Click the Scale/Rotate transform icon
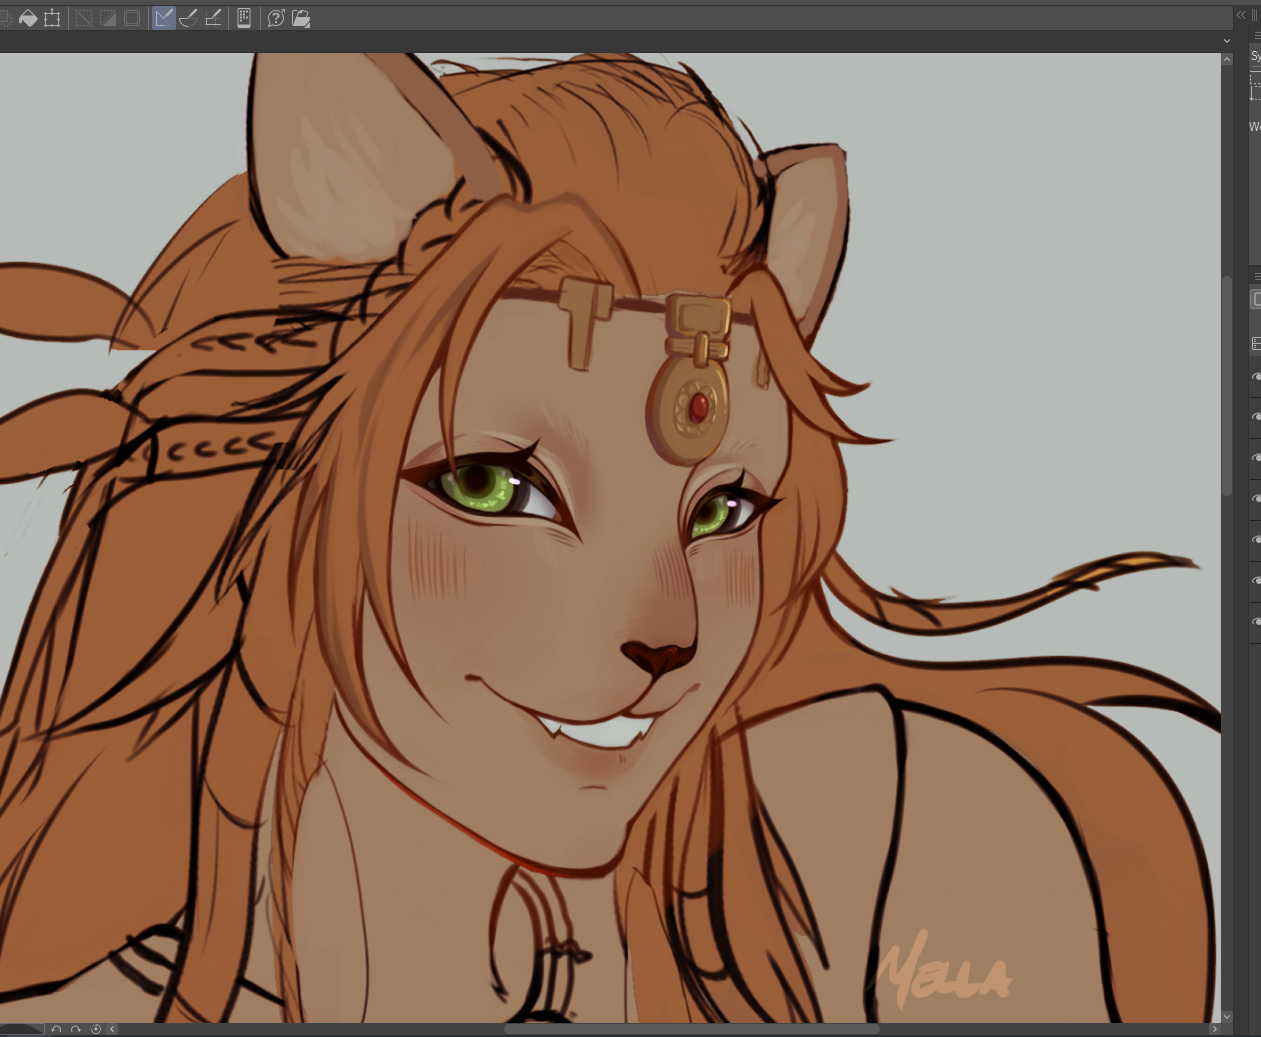Screen dimensions: 1261x1037 pyautogui.click(x=52, y=18)
